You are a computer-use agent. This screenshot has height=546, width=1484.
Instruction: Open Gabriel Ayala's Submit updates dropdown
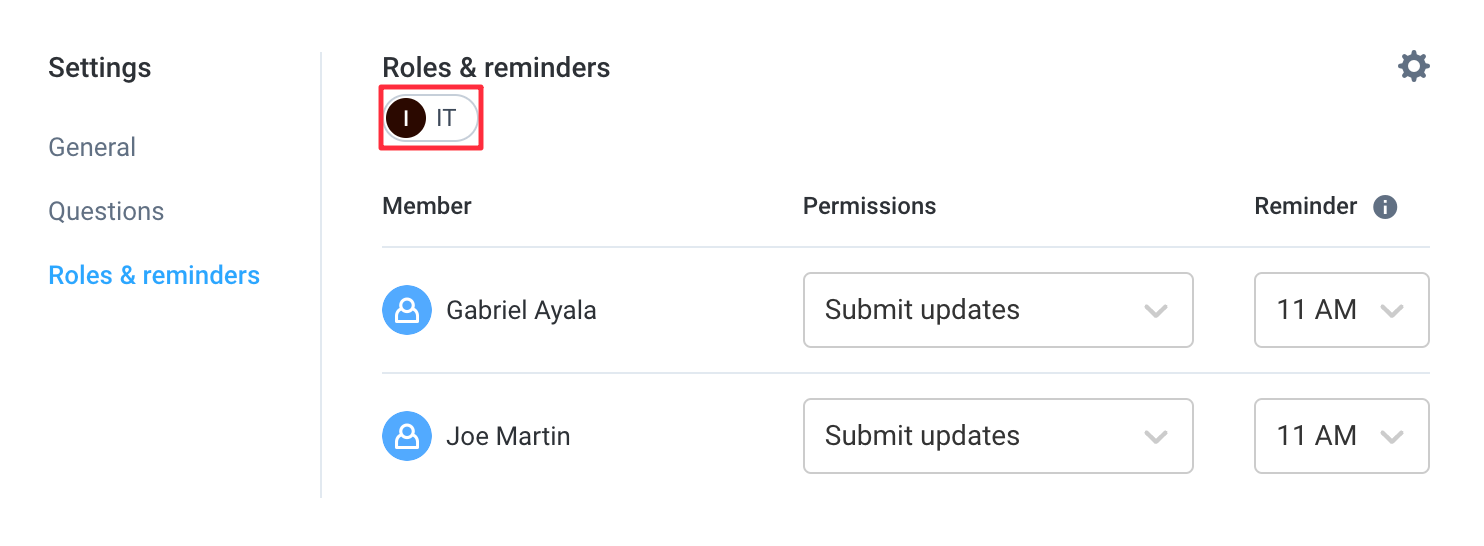tap(998, 310)
